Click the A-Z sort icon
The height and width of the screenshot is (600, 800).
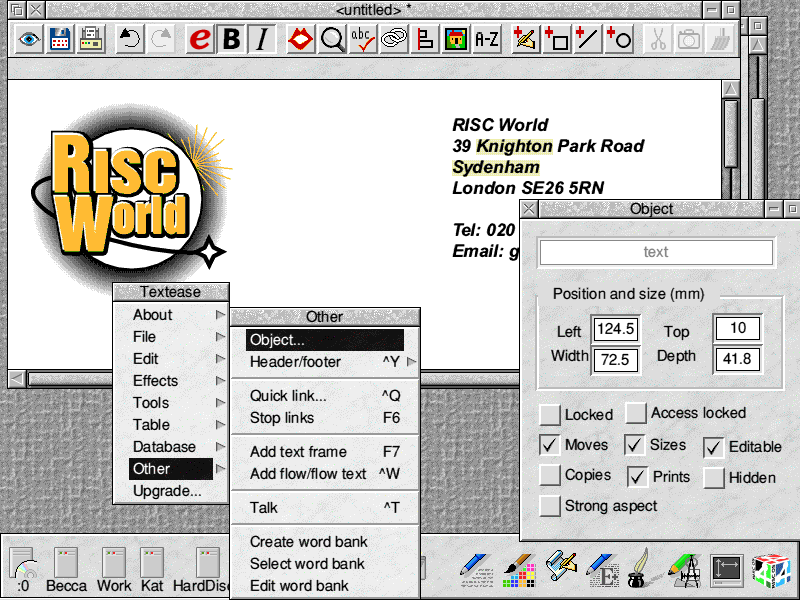487,40
